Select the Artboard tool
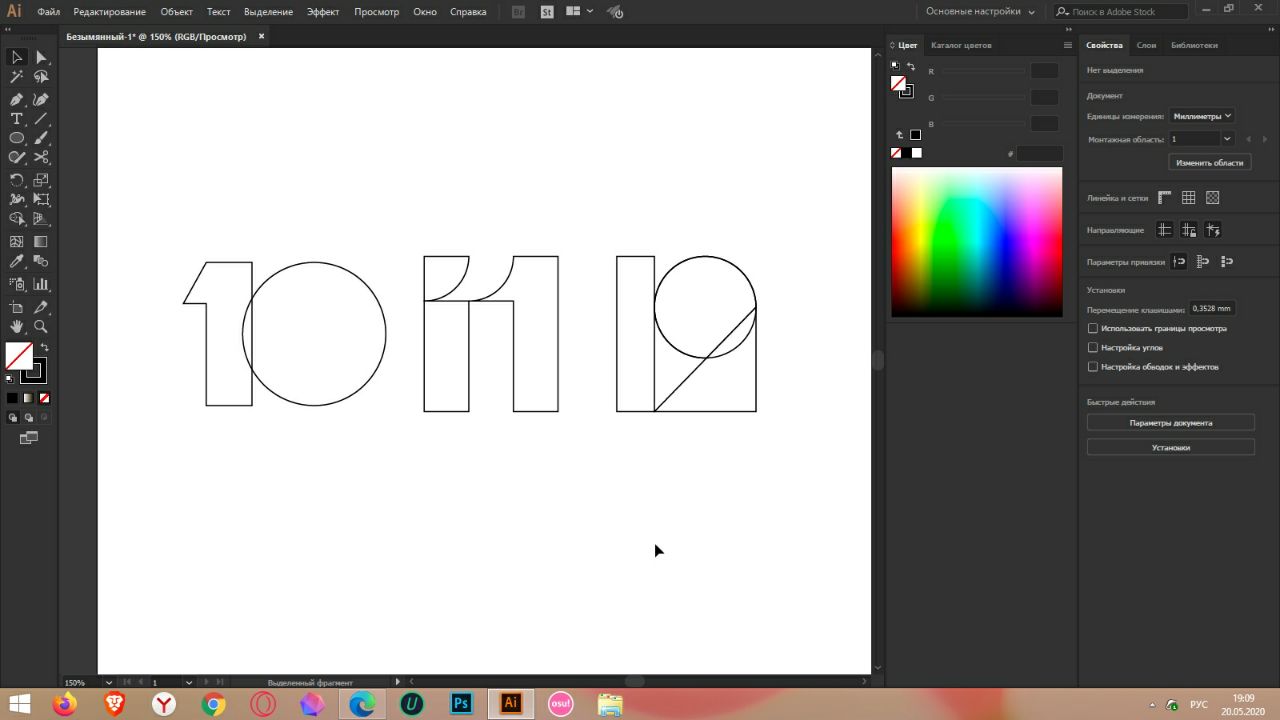The width and height of the screenshot is (1280, 720). tap(17, 308)
